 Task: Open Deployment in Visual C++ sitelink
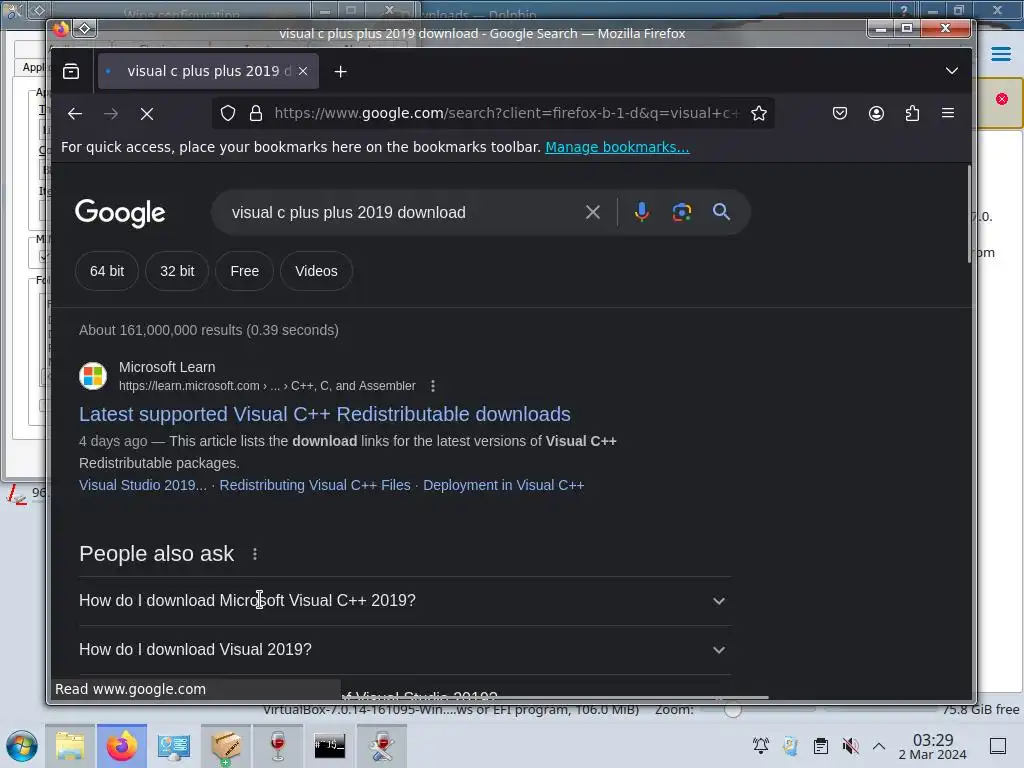click(x=504, y=485)
